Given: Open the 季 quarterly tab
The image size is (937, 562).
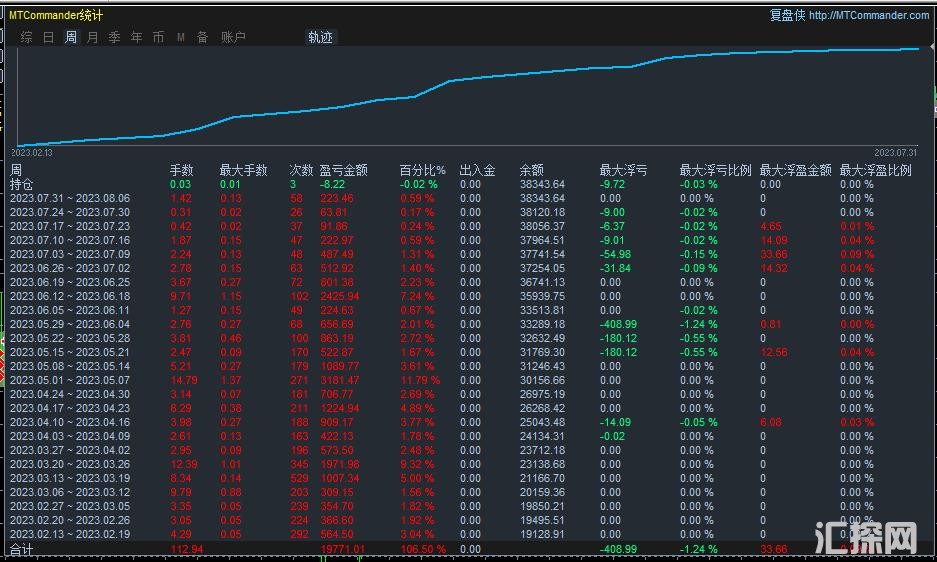Looking at the screenshot, I should [x=114, y=37].
